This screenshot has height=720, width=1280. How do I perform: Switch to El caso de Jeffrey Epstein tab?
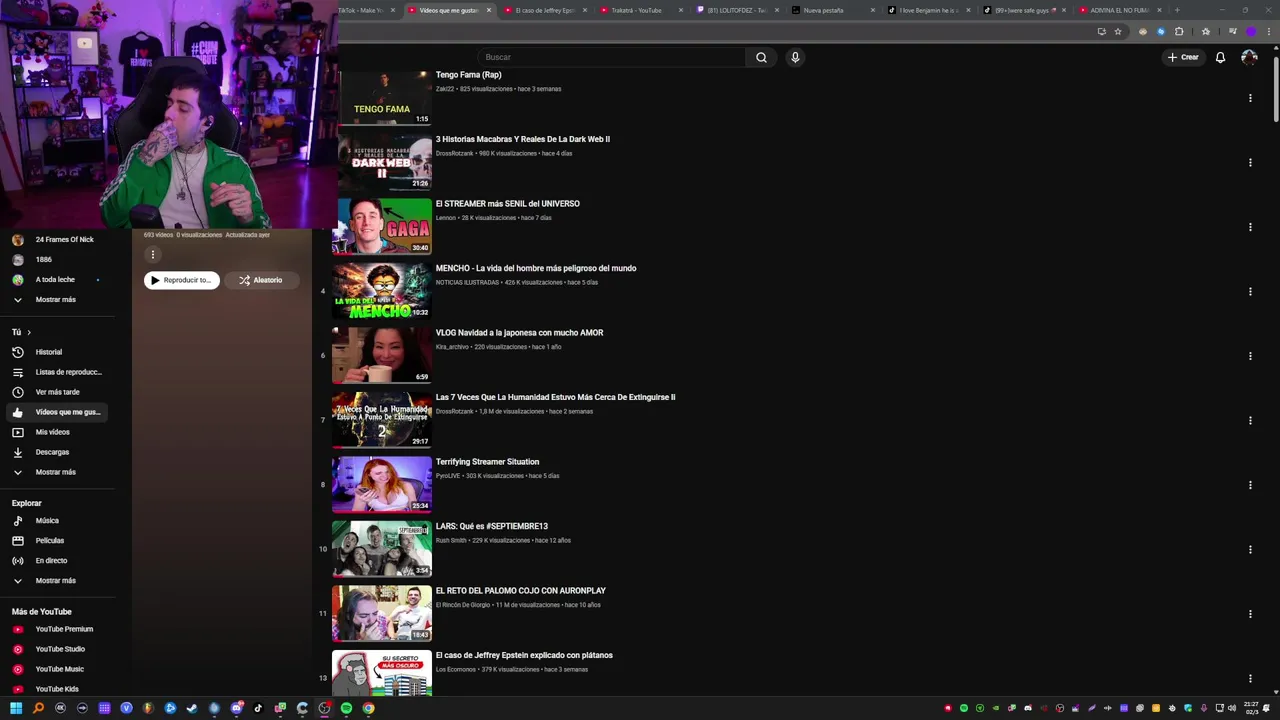tap(545, 10)
